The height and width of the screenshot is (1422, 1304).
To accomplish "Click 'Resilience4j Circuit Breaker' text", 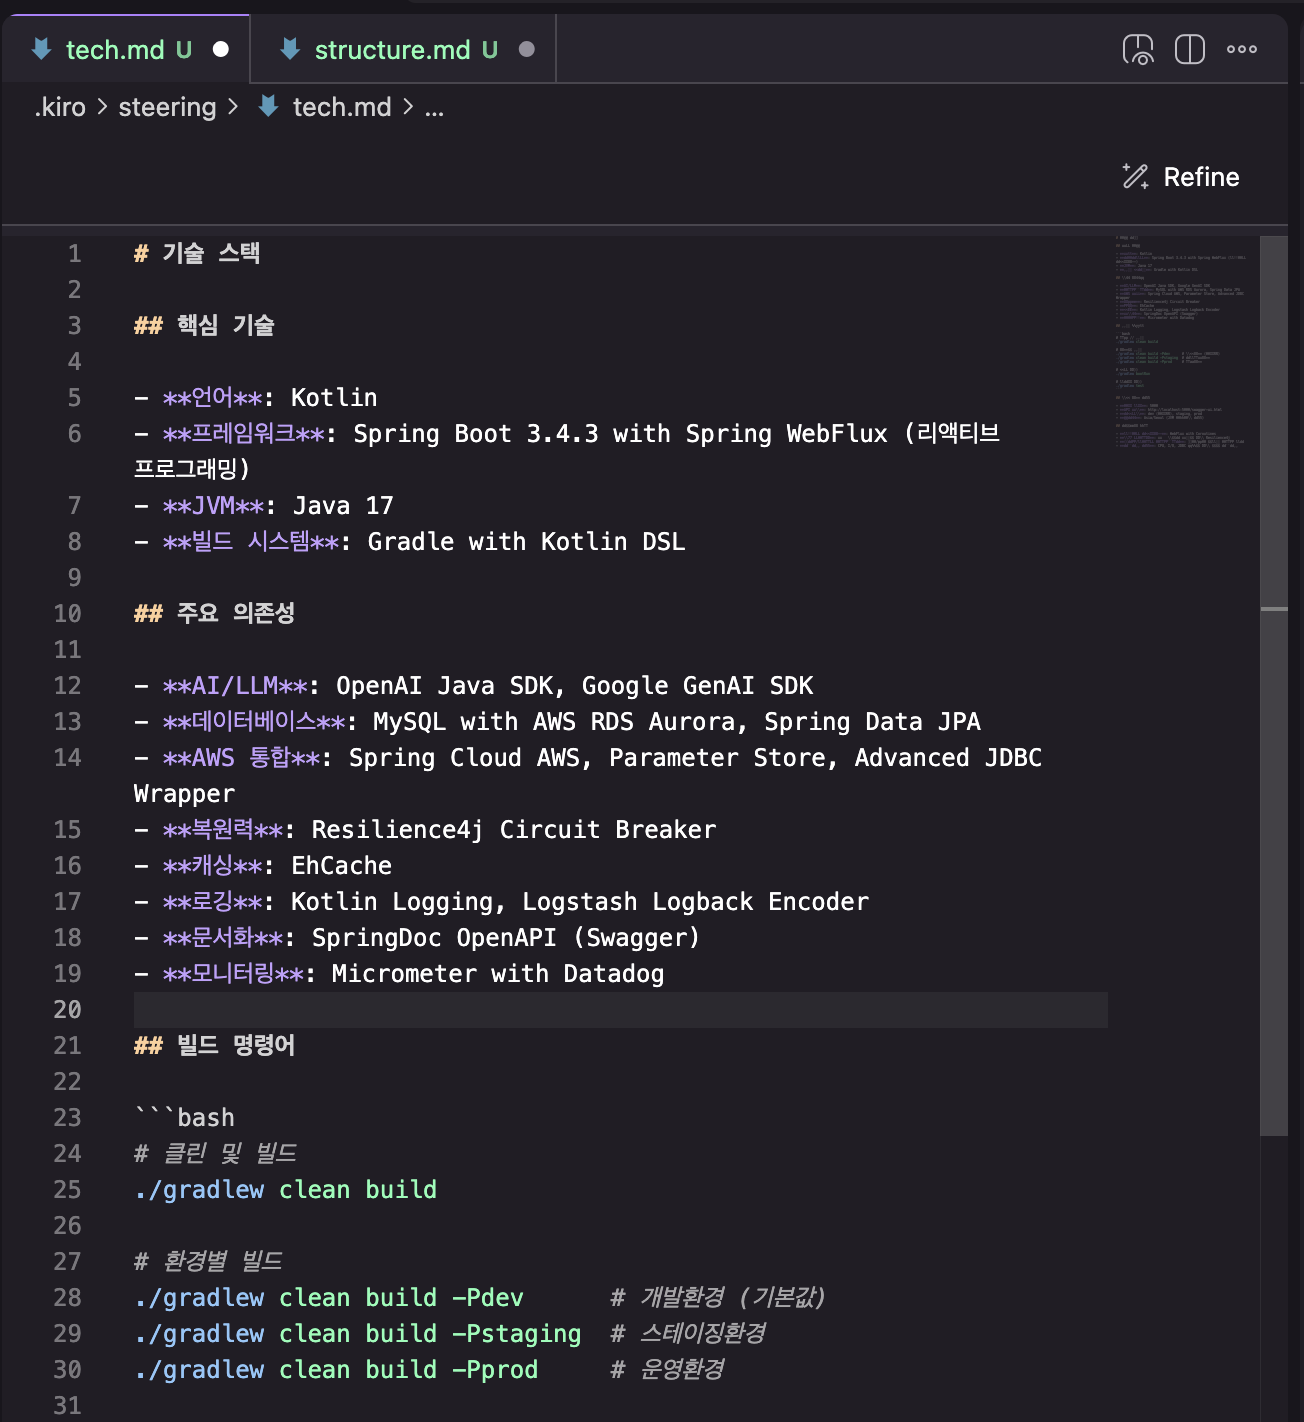I will coord(514,829).
